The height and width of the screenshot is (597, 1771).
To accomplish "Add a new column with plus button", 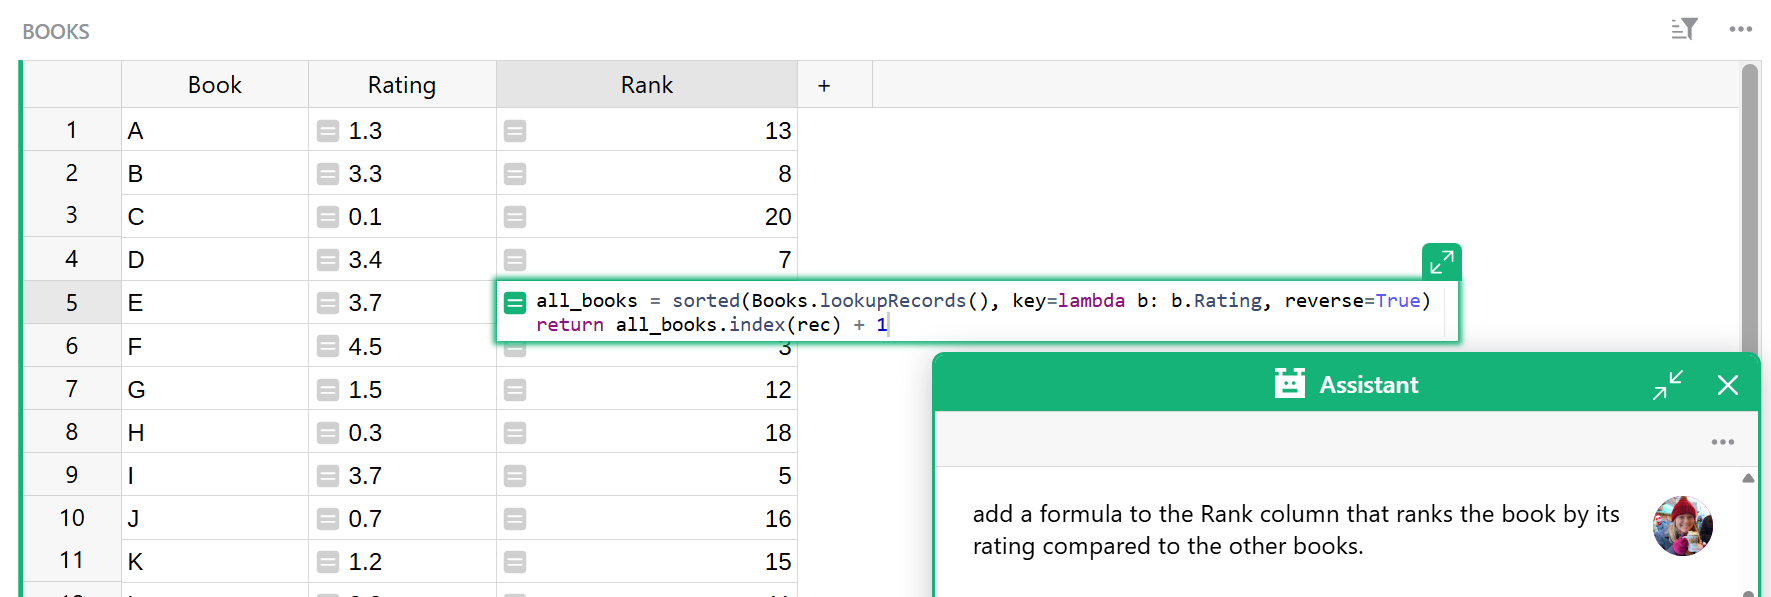I will tap(824, 85).
